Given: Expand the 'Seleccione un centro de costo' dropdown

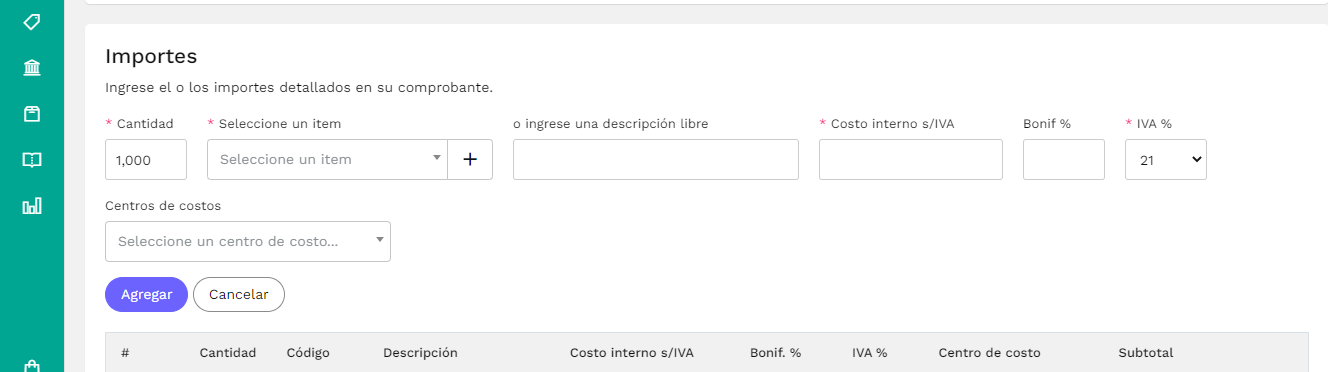Looking at the screenshot, I should [x=248, y=241].
